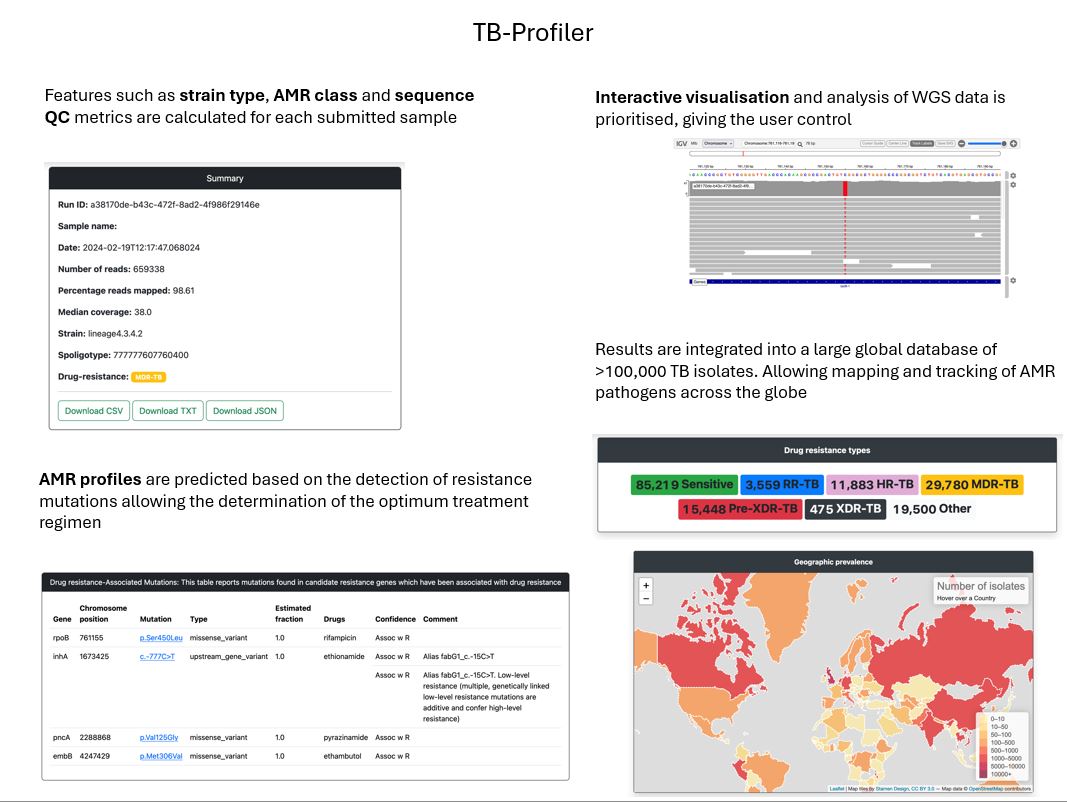Click the IGV zoom level slider
1067x802 pixels.
(985, 144)
